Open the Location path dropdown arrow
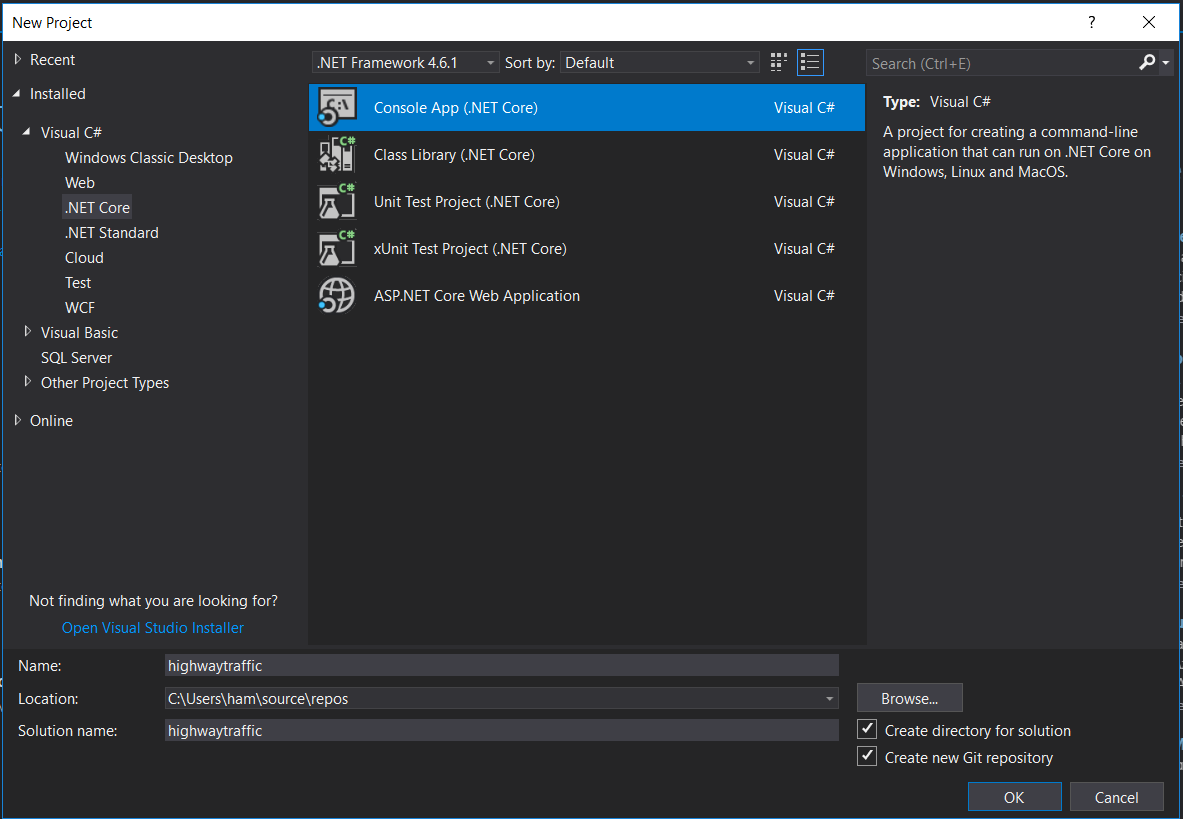The image size is (1183, 819). (x=829, y=698)
